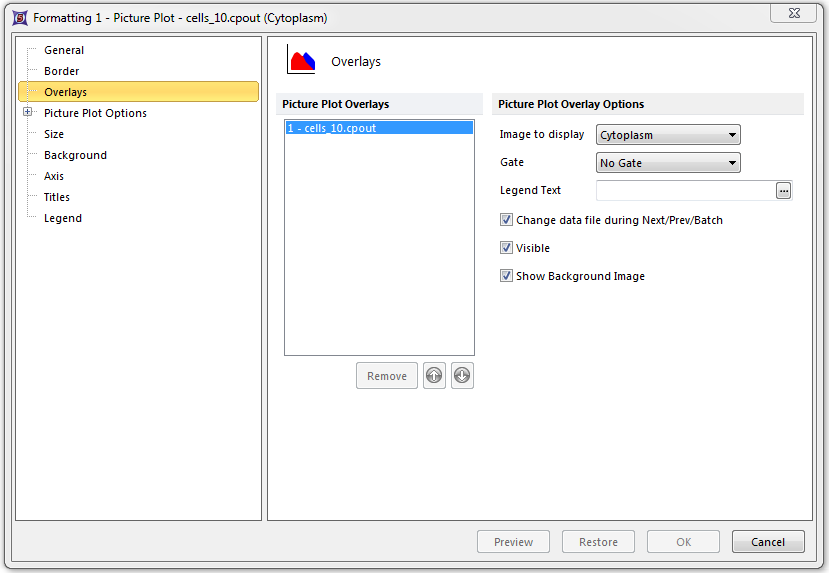
Task: Click the Legend Text ellipsis button
Action: [784, 190]
